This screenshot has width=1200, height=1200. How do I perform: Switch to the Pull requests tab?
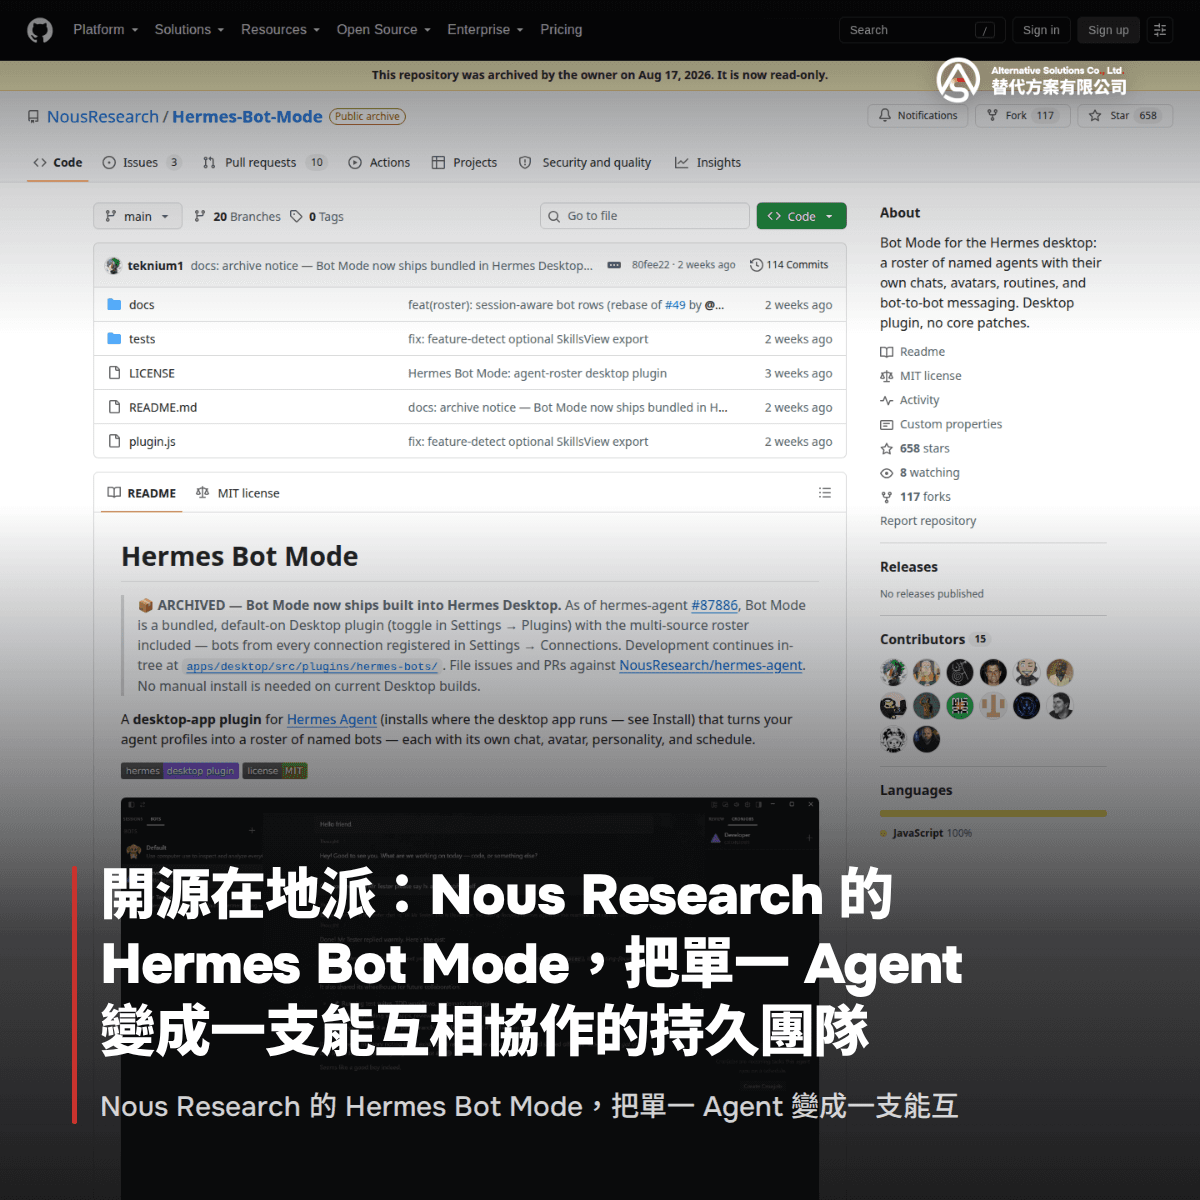pos(264,163)
